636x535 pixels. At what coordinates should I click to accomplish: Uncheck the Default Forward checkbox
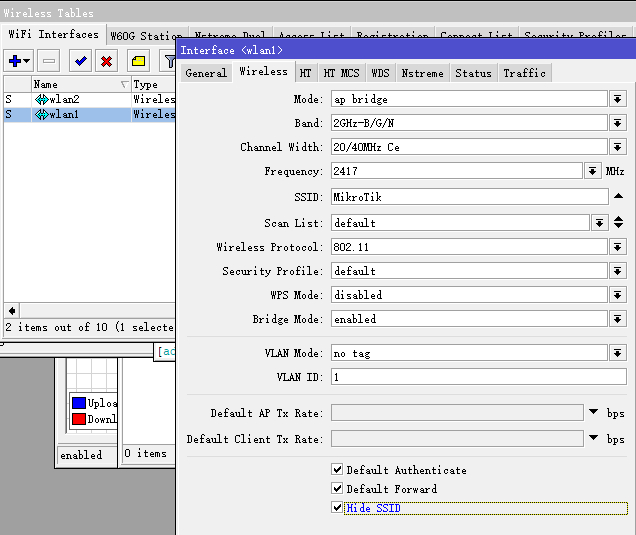click(x=337, y=489)
